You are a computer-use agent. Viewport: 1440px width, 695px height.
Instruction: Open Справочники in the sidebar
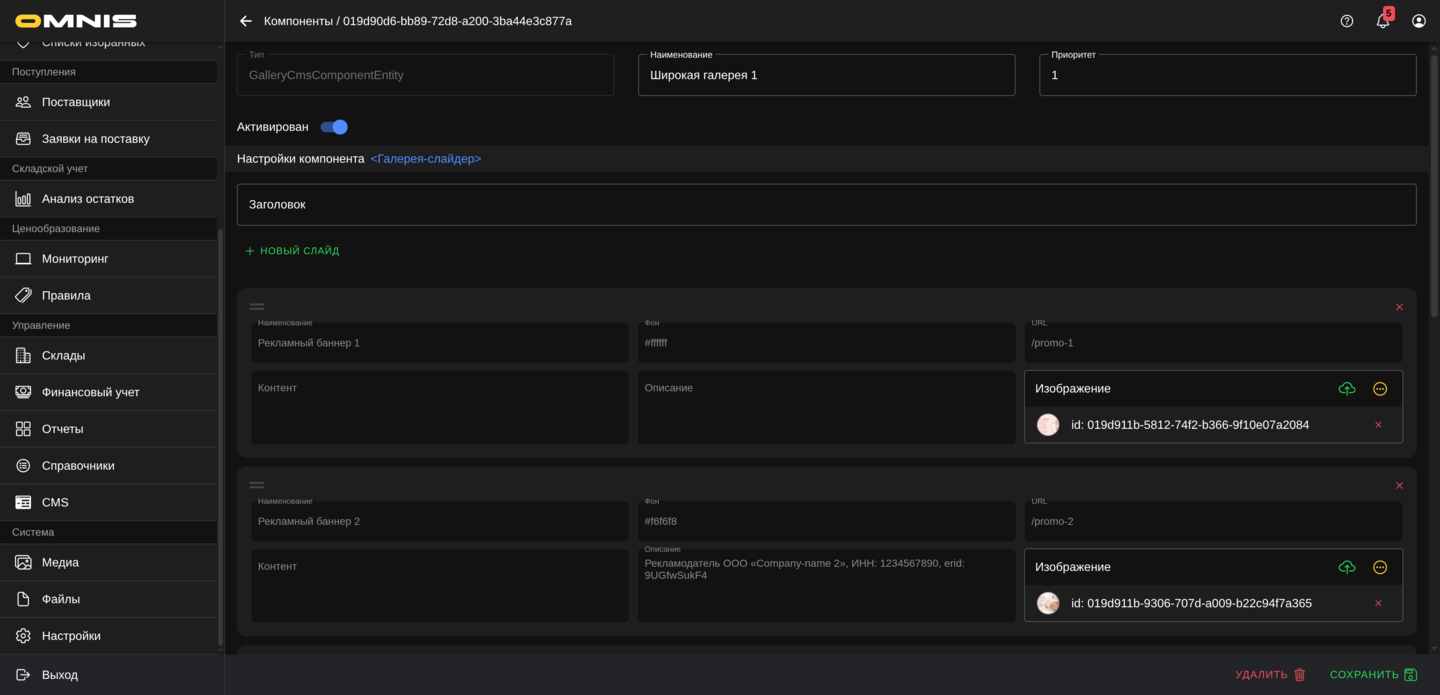coord(78,466)
